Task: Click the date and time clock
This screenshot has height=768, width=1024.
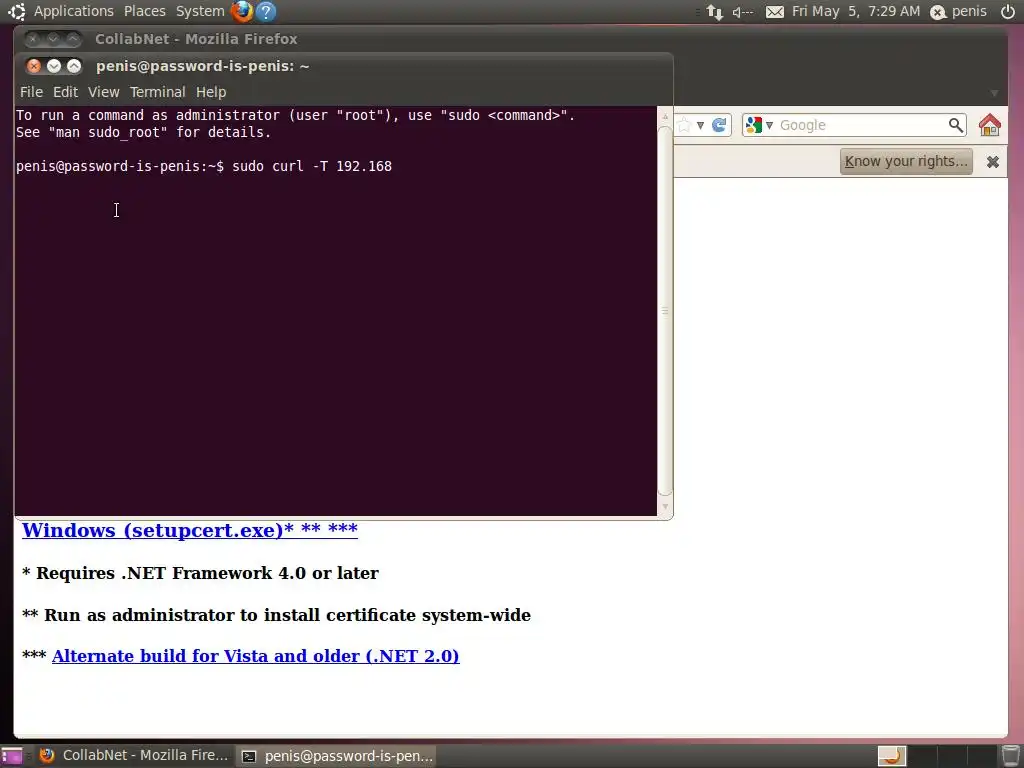Action: (856, 11)
